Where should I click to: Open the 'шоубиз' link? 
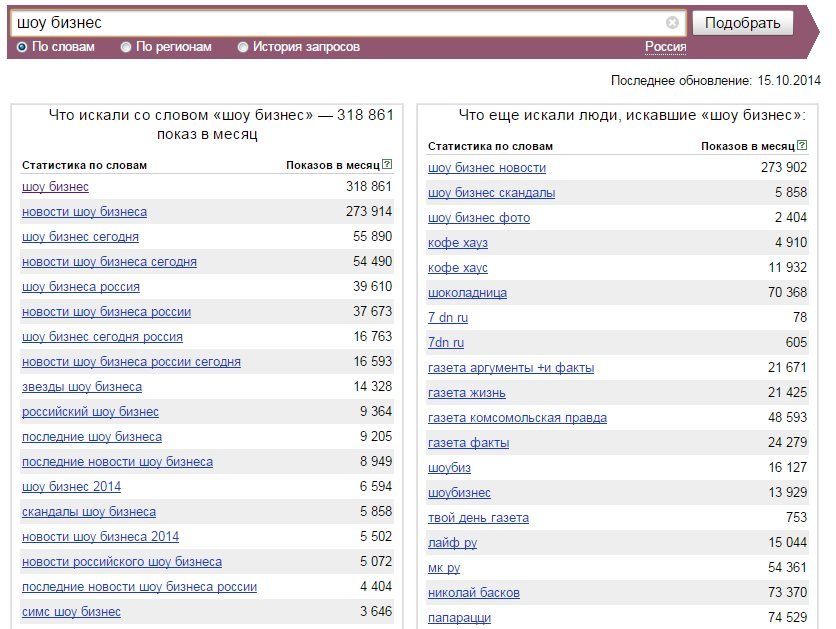pyautogui.click(x=449, y=468)
